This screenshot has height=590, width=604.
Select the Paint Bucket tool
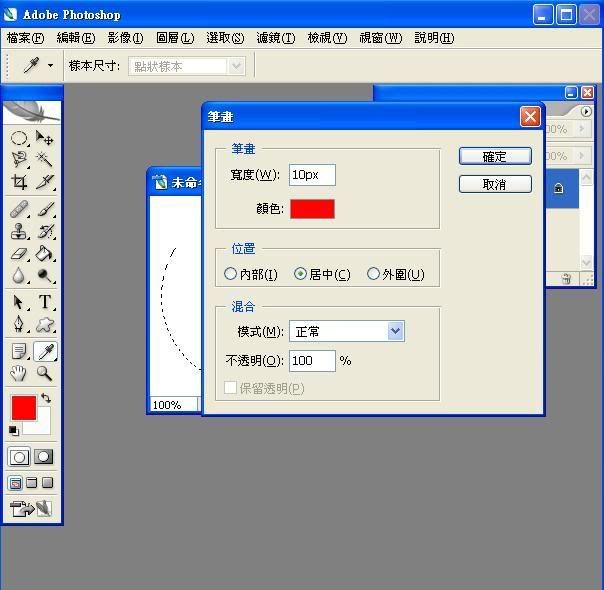click(x=44, y=254)
